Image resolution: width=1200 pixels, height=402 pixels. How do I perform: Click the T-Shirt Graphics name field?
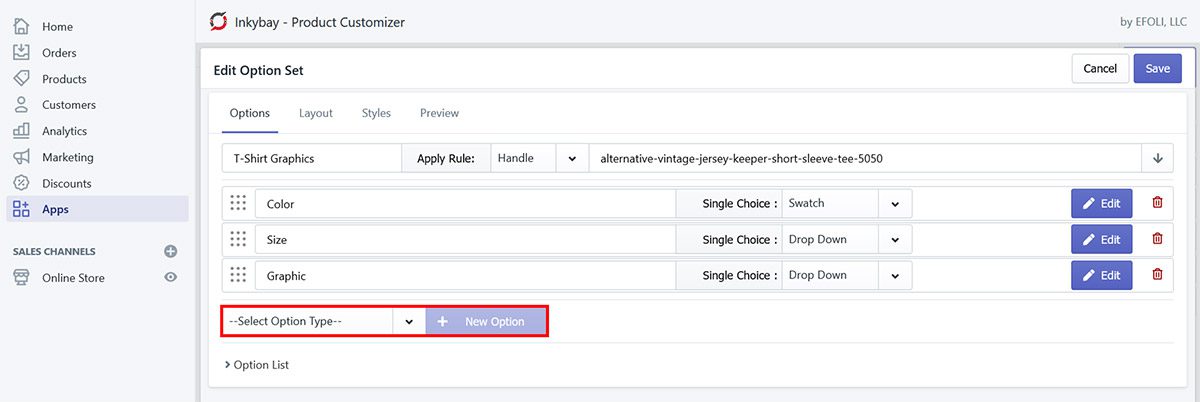312,158
